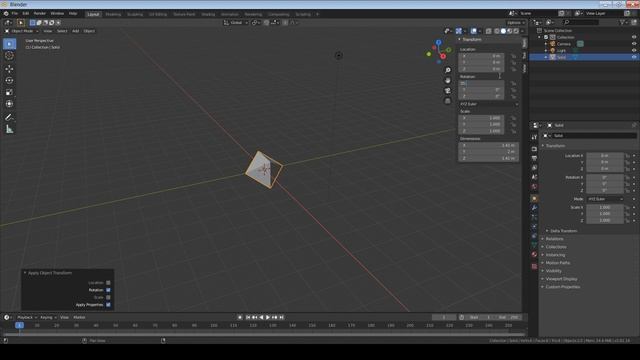Open XYZ Euler dropdown in sidebar
This screenshot has height=360, width=640.
click(489, 104)
